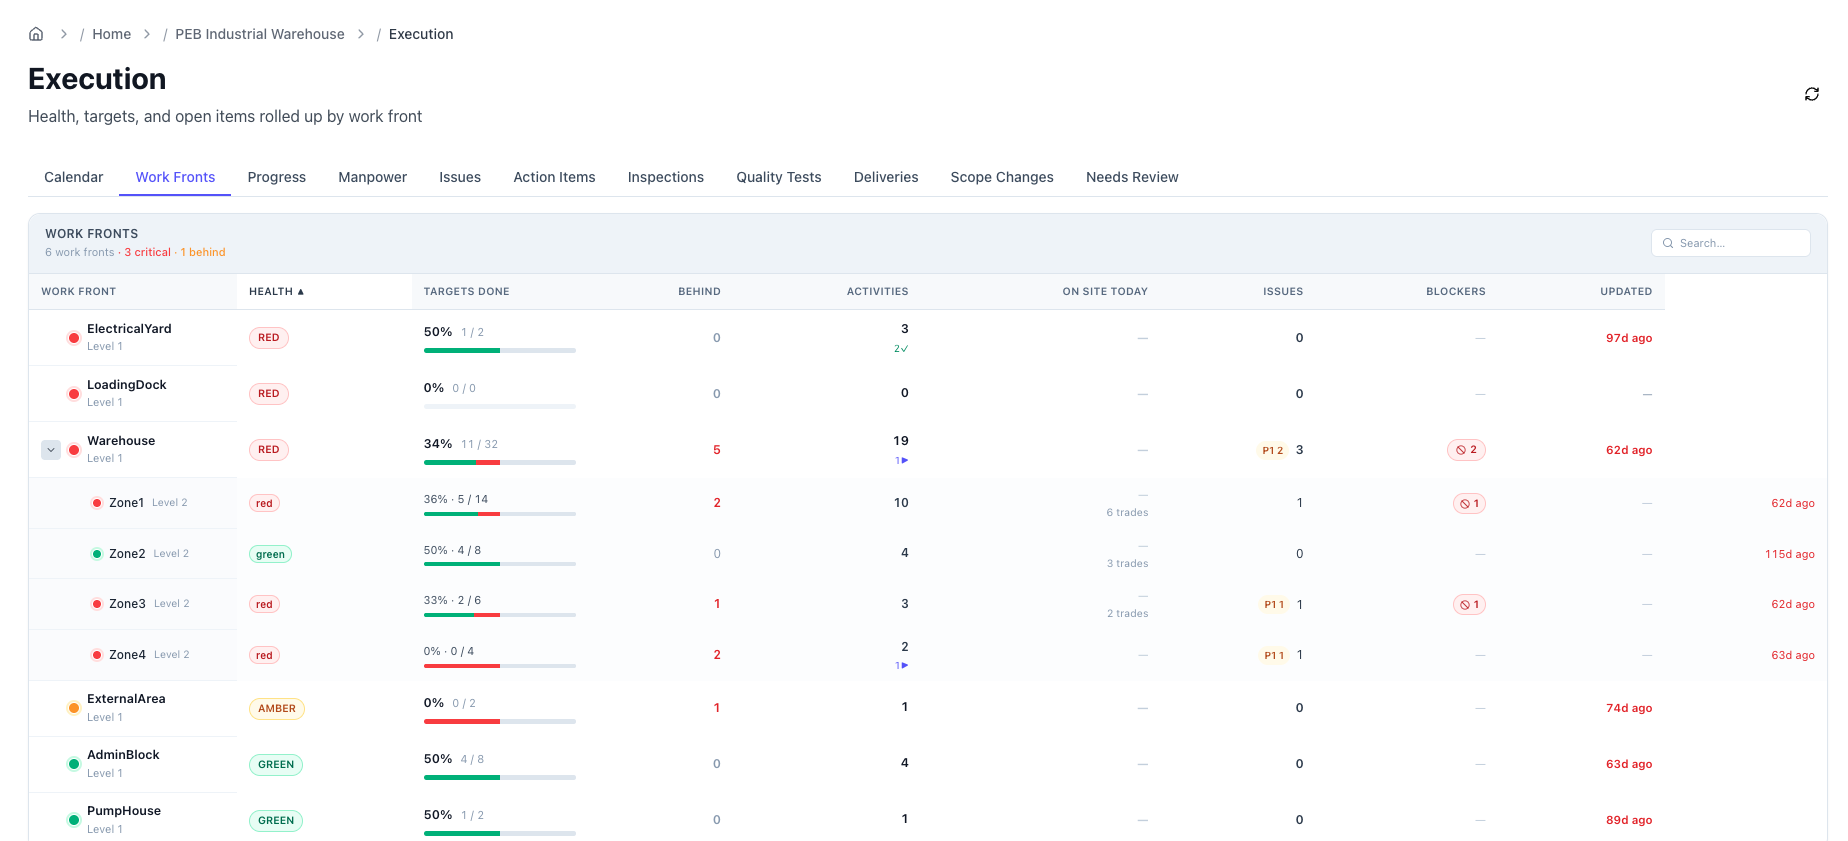The width and height of the screenshot is (1848, 841).
Task: Select the Work Fronts tab
Action: (175, 177)
